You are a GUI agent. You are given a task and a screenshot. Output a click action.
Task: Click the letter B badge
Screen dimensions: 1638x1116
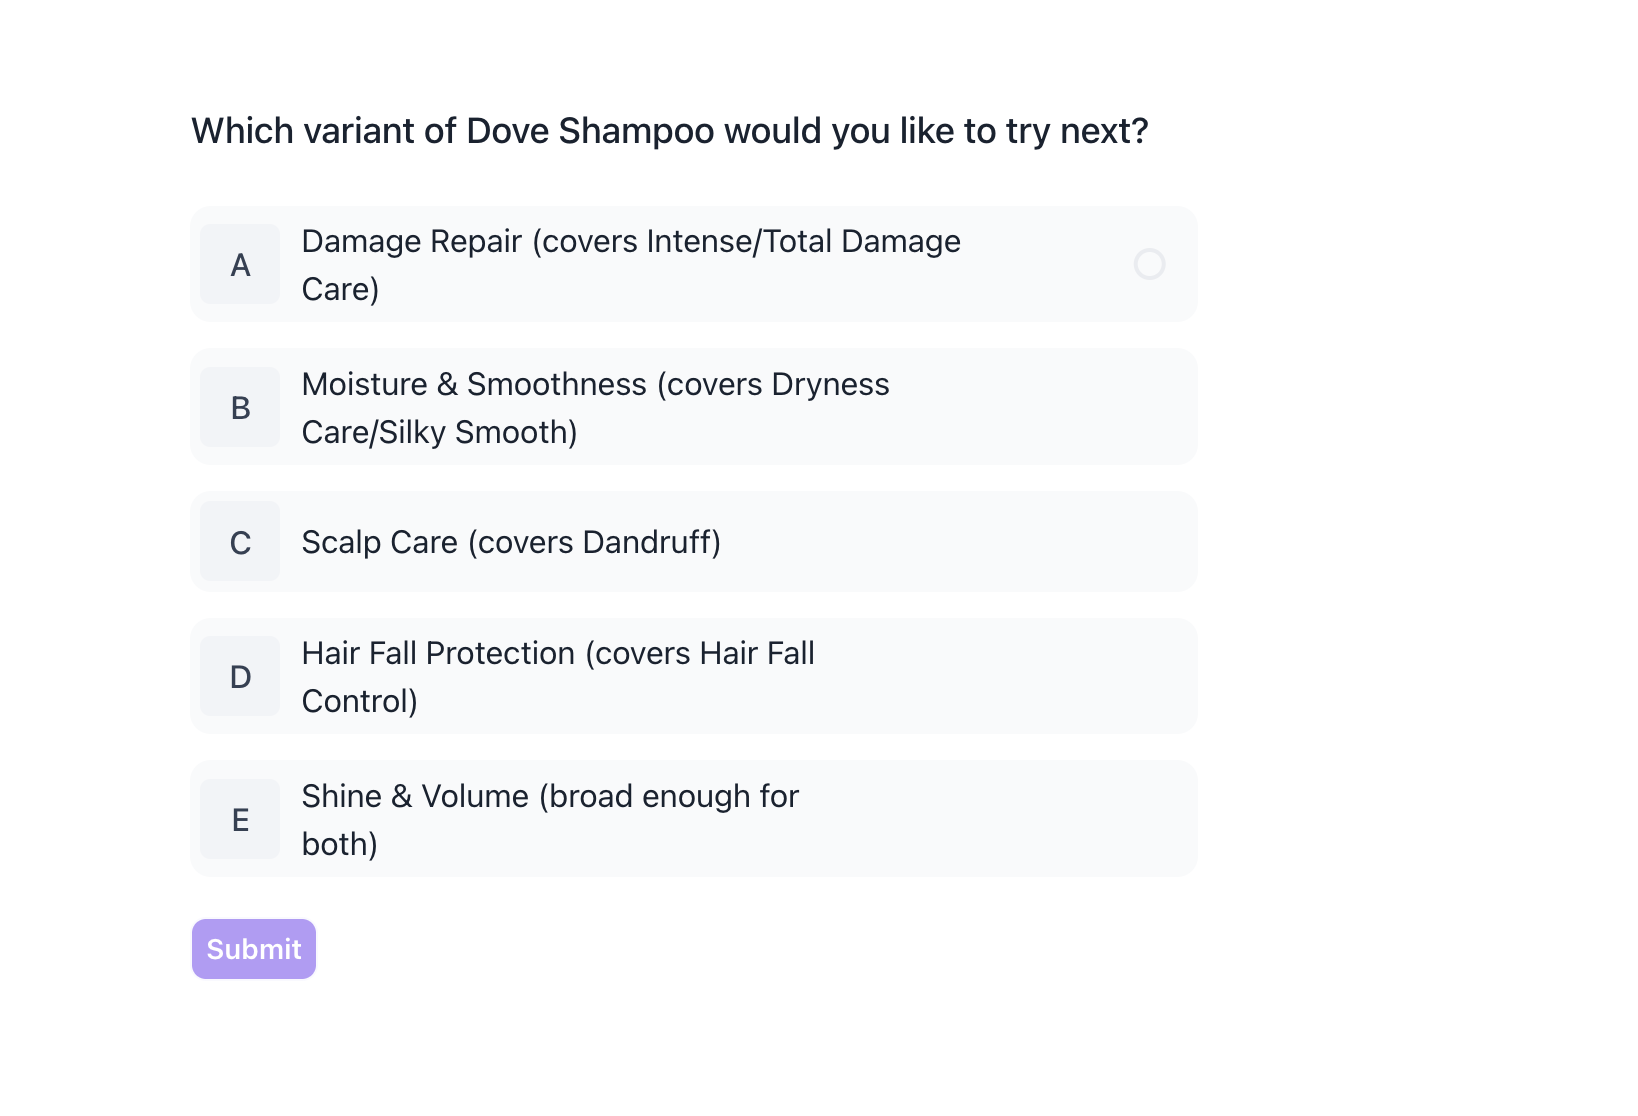point(240,408)
